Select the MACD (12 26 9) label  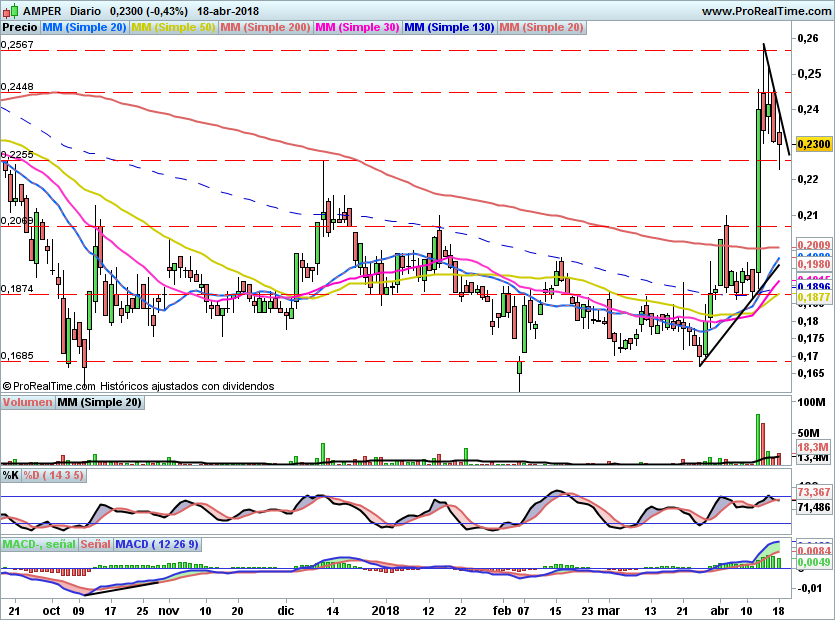[158, 545]
